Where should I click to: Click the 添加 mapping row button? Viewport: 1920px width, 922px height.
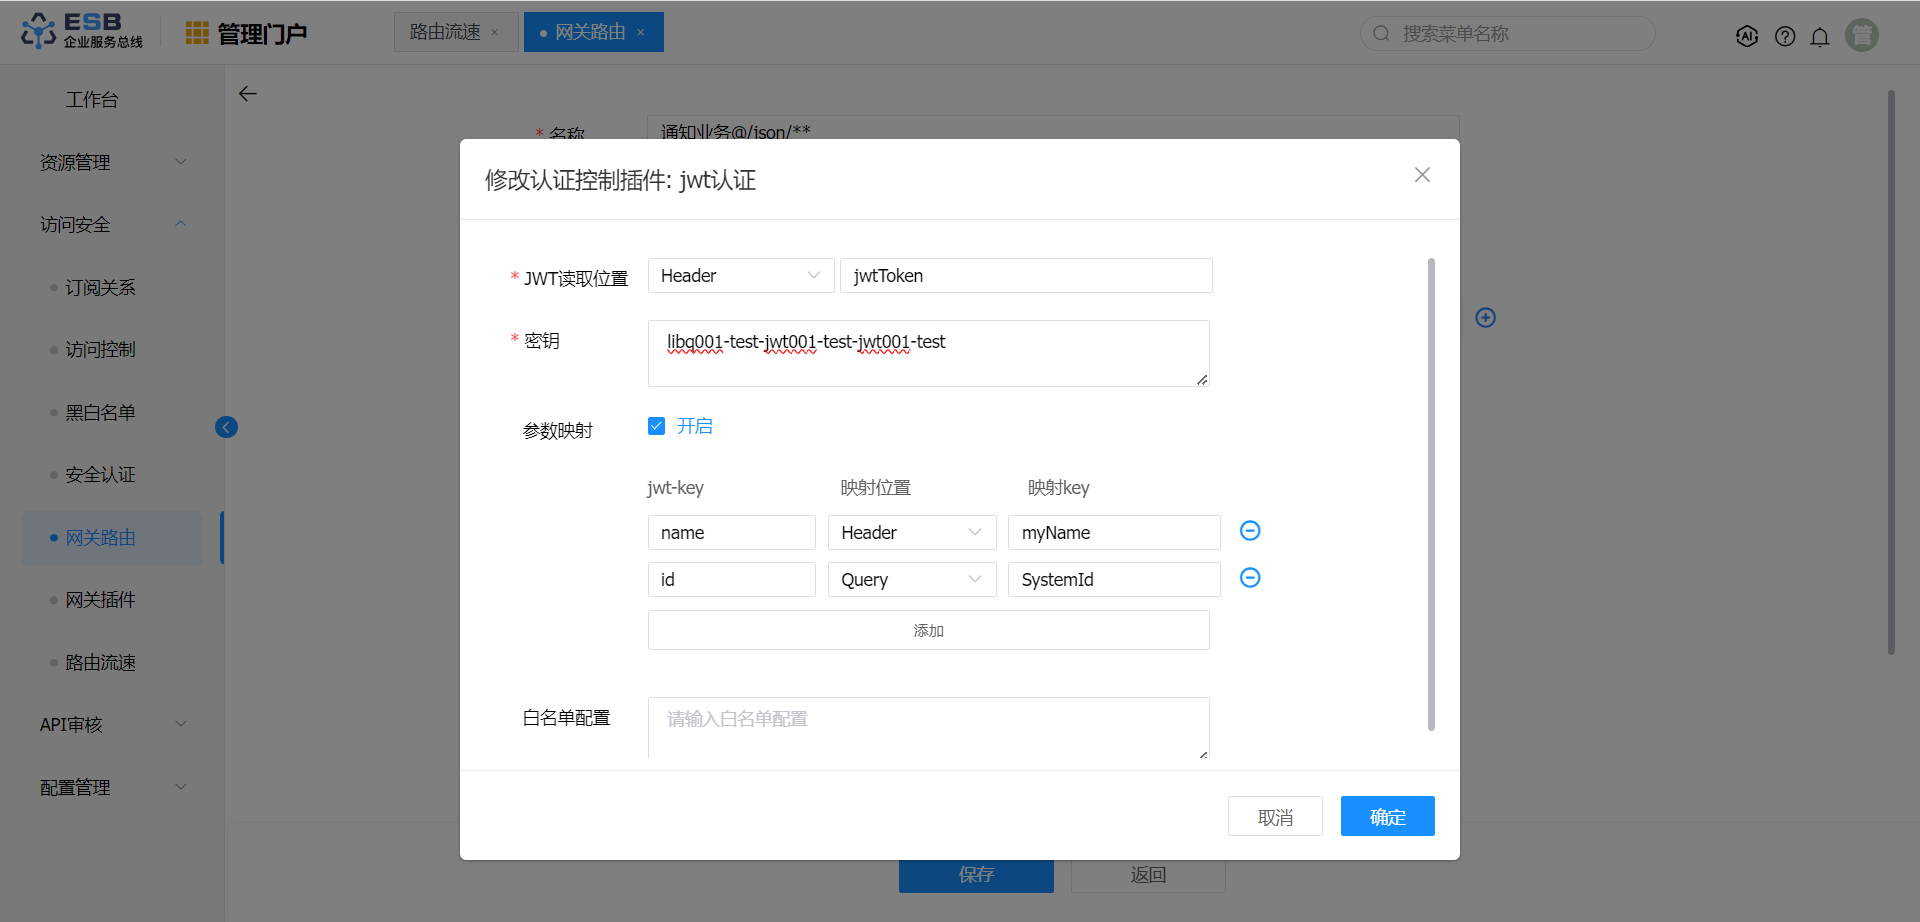click(928, 631)
